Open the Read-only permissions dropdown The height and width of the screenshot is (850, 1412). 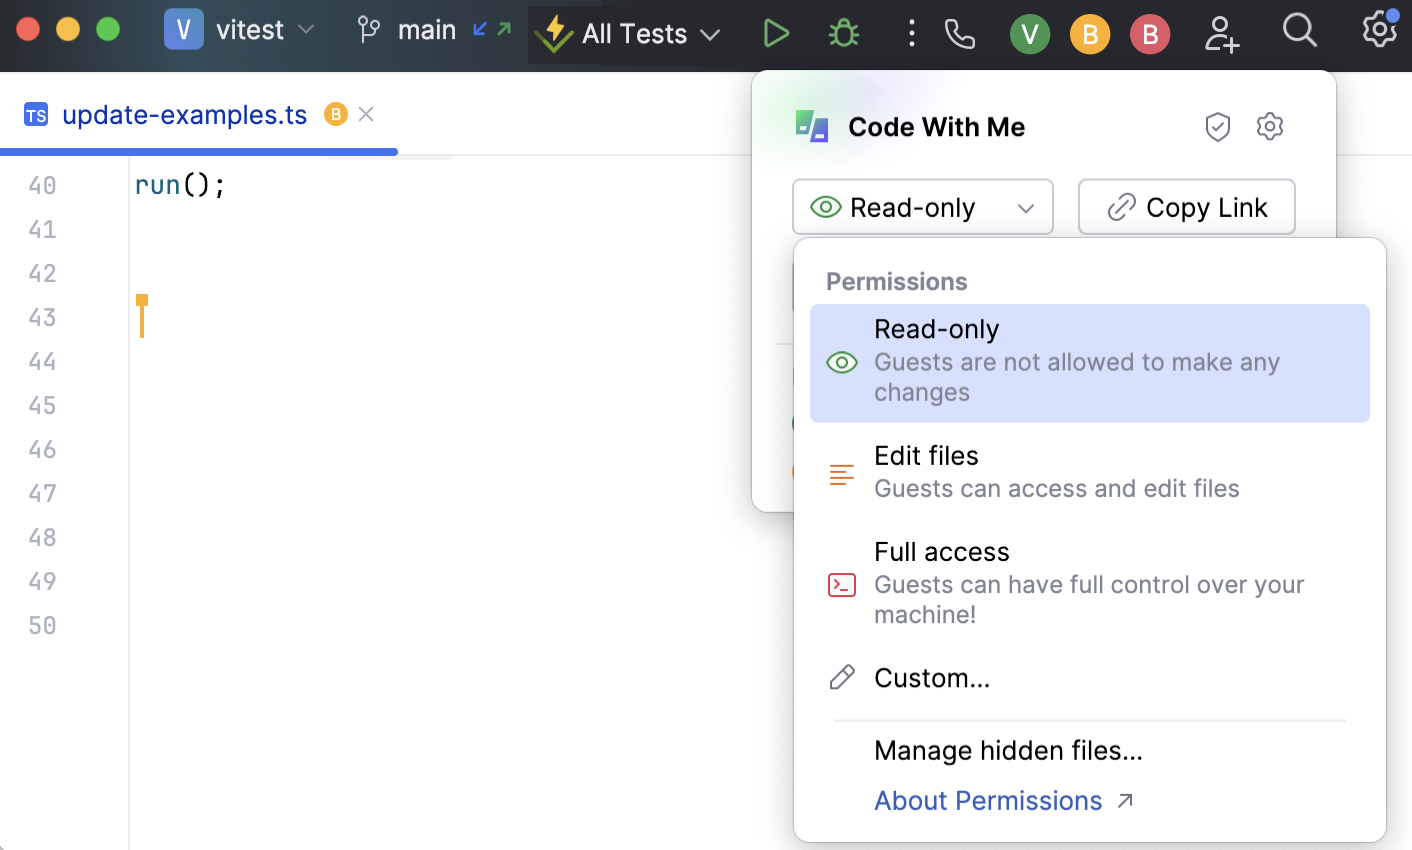[922, 207]
